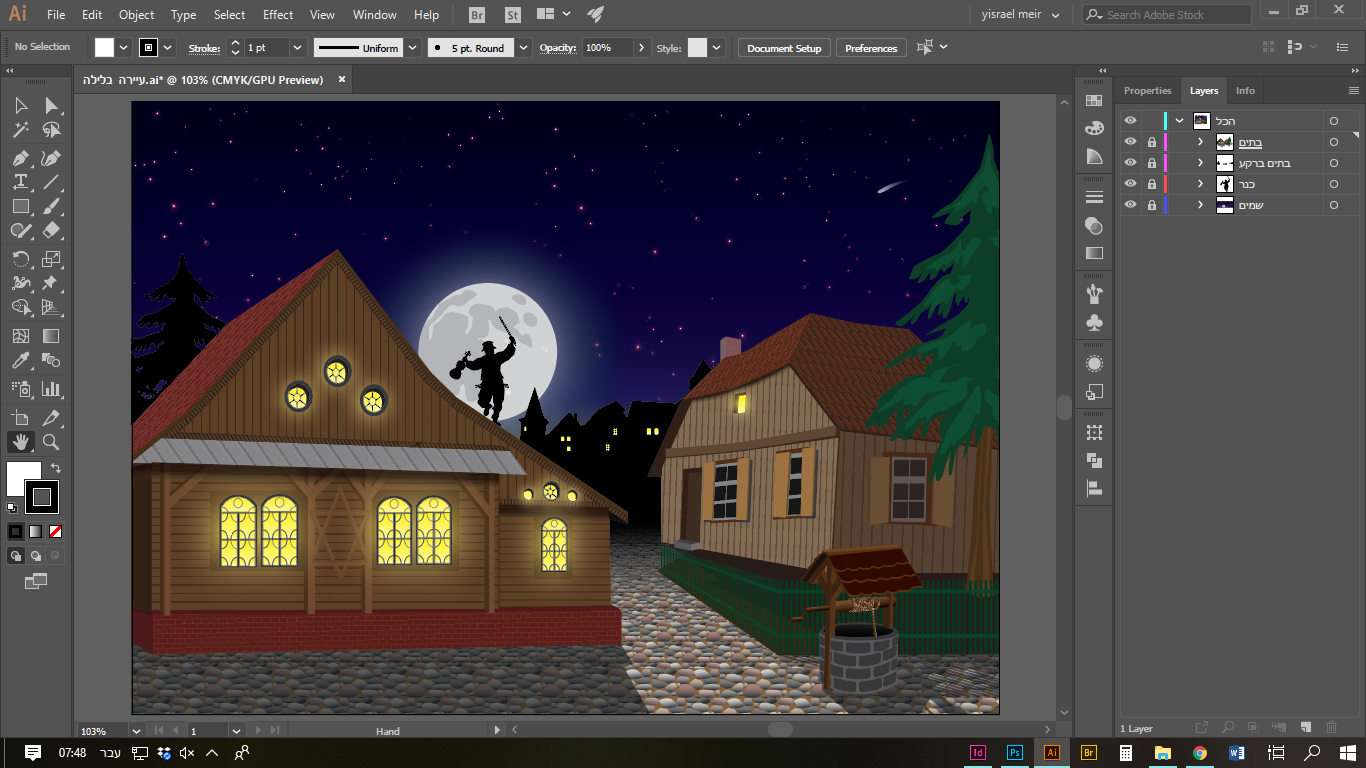
Task: Open the Preferences button
Action: tap(871, 48)
